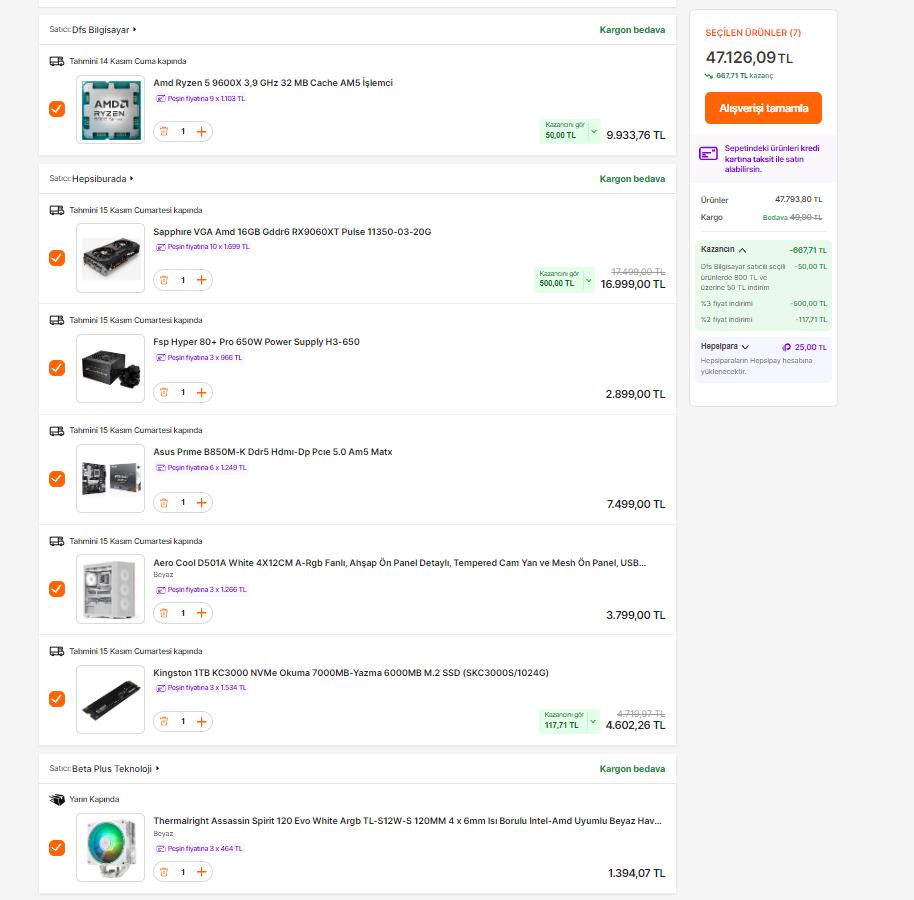Screen dimensions: 914x900
Task: Deselect Kingston 1TB KC3000 SSD checkbox
Action: (57, 699)
